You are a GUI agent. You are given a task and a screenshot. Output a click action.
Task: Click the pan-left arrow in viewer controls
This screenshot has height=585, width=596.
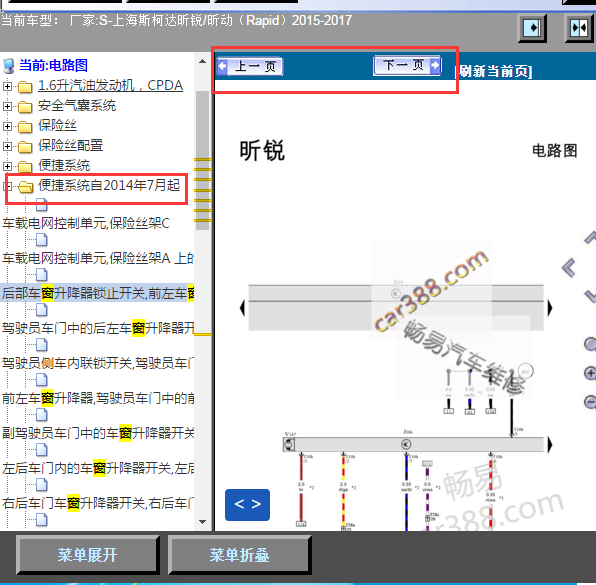569,268
